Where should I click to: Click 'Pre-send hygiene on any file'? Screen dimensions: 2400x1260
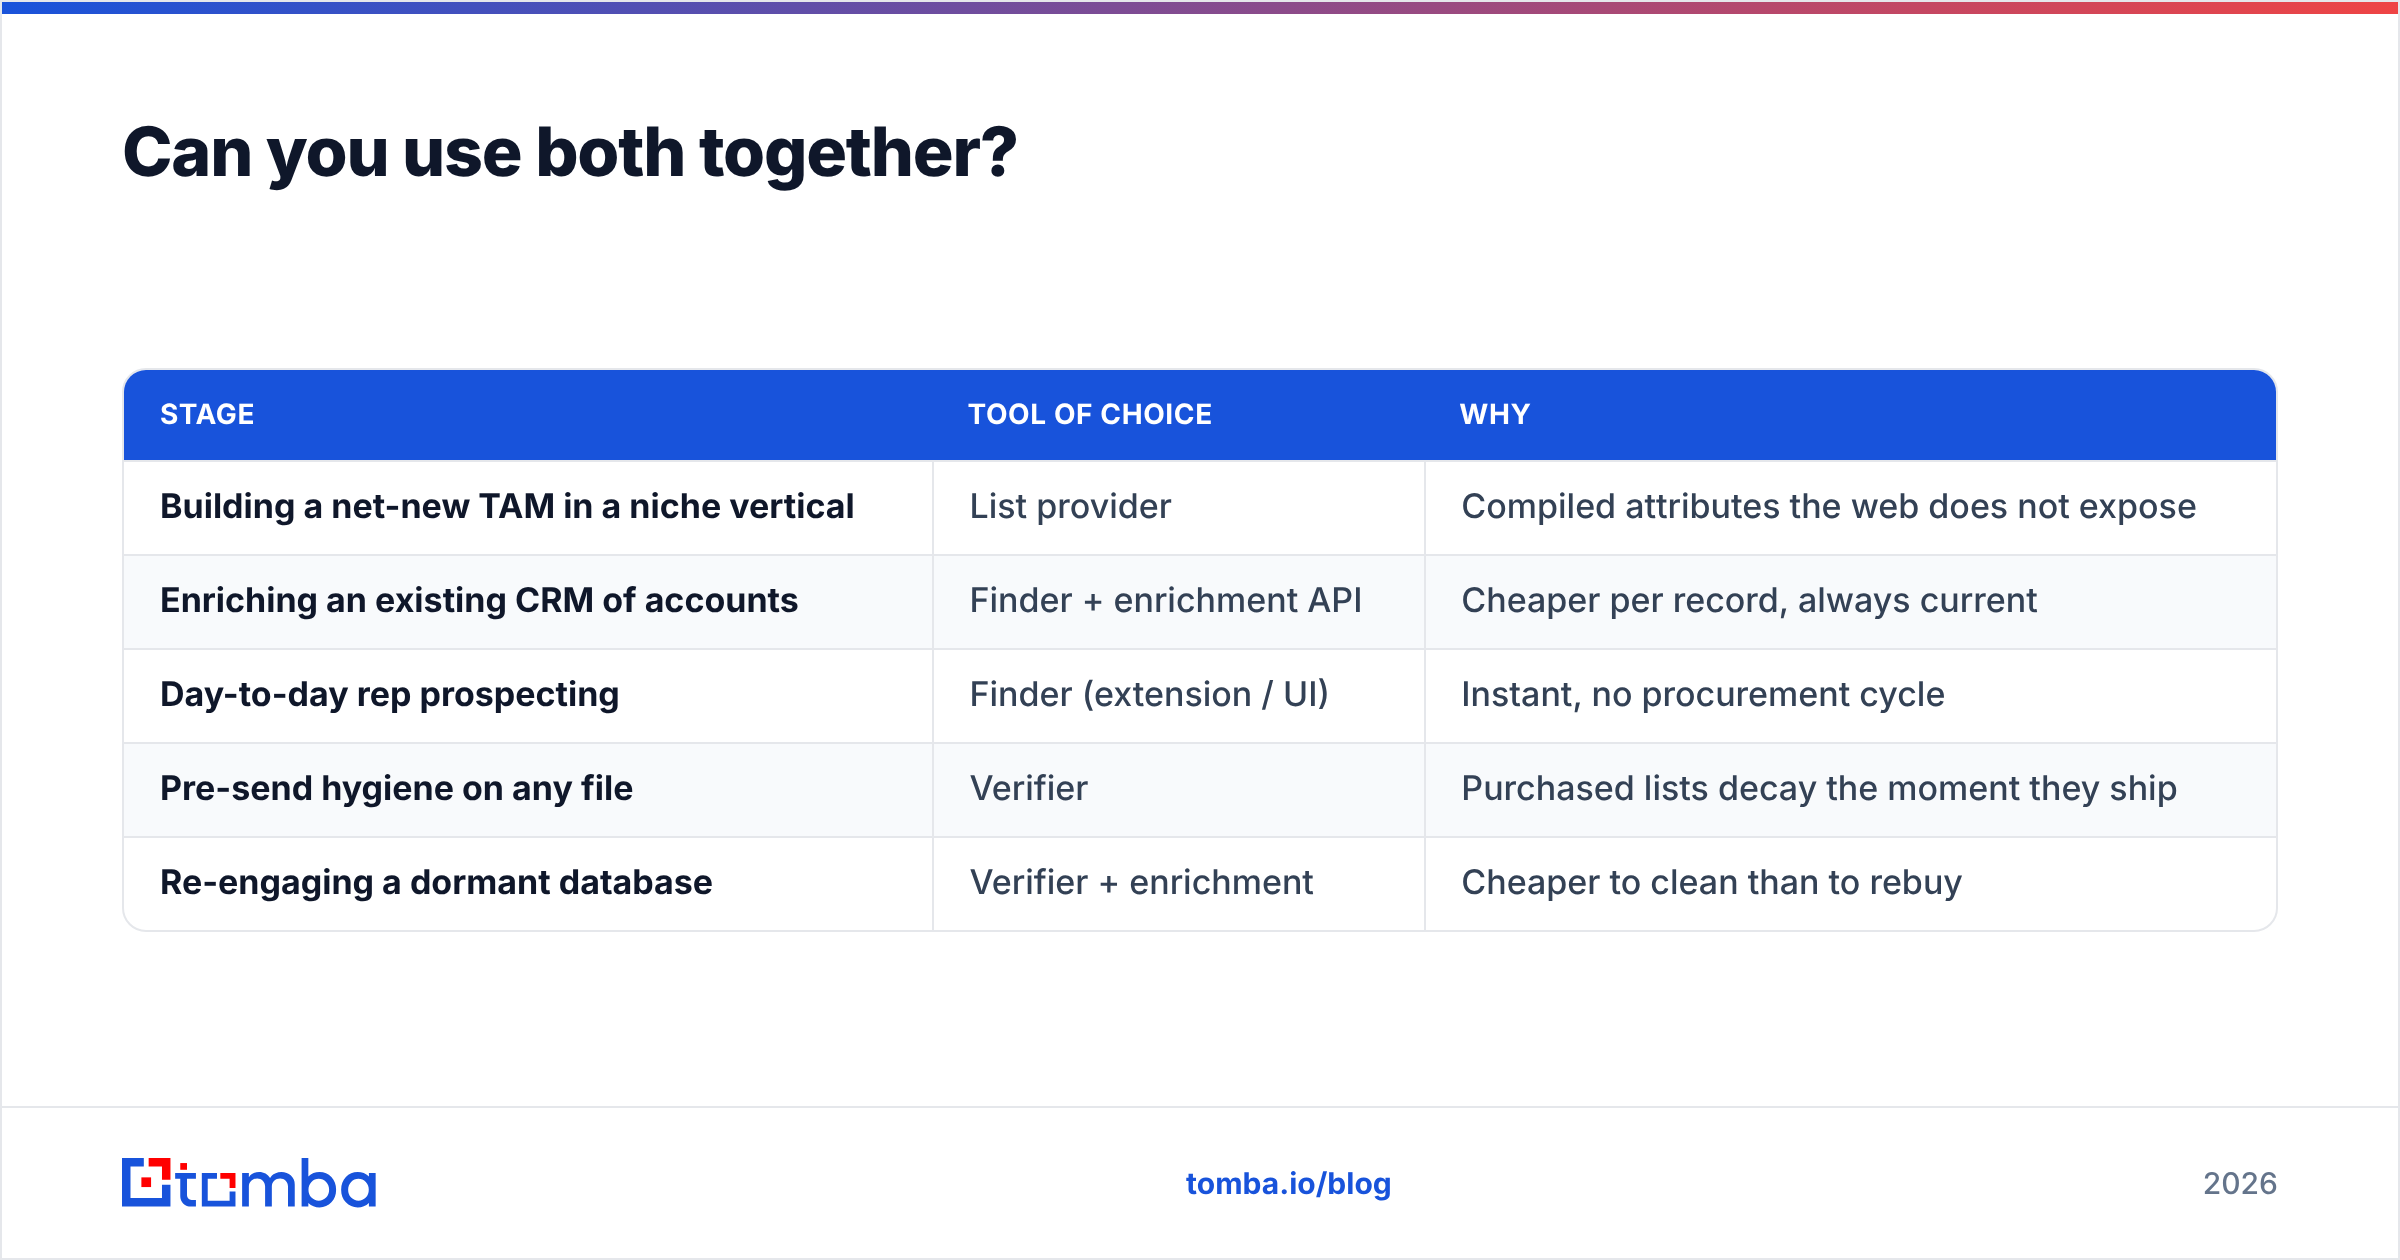tap(396, 788)
